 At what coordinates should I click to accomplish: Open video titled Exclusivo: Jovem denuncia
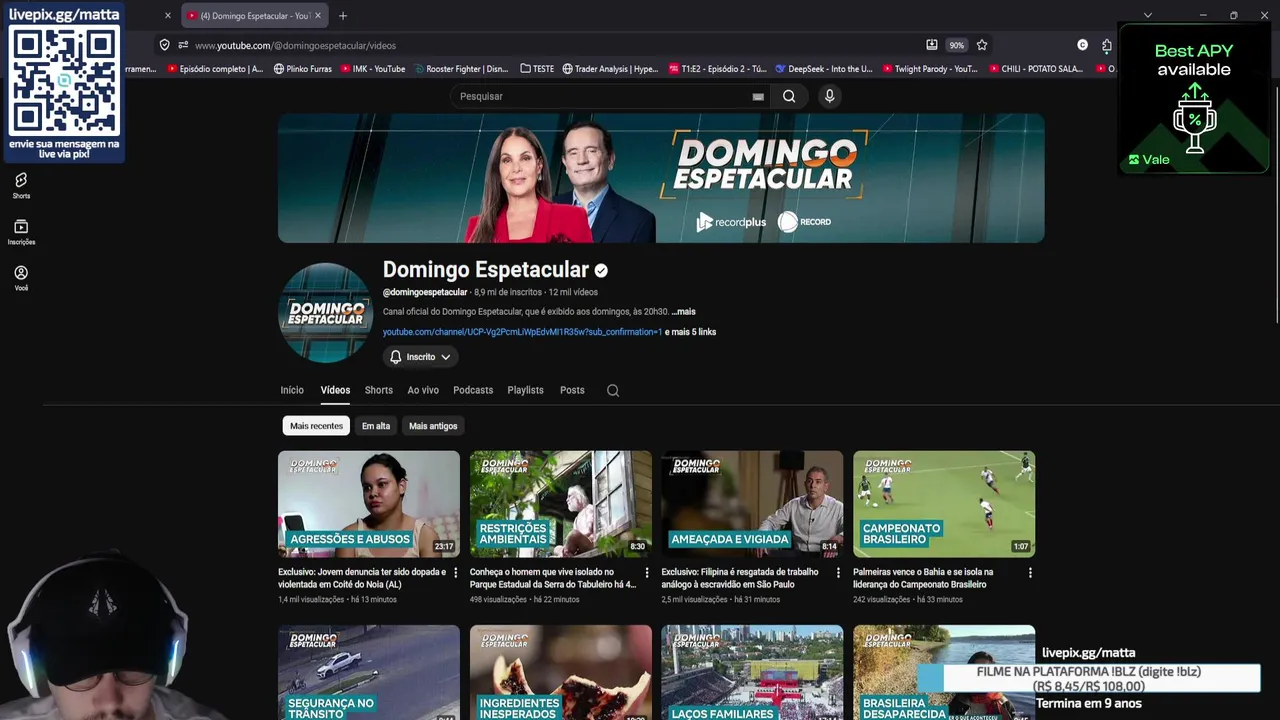362,578
